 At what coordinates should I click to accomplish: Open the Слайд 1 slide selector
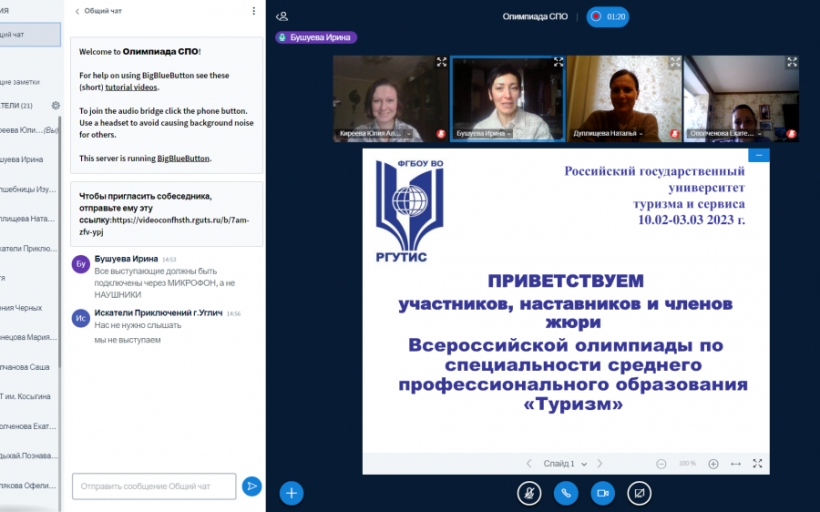[x=565, y=464]
